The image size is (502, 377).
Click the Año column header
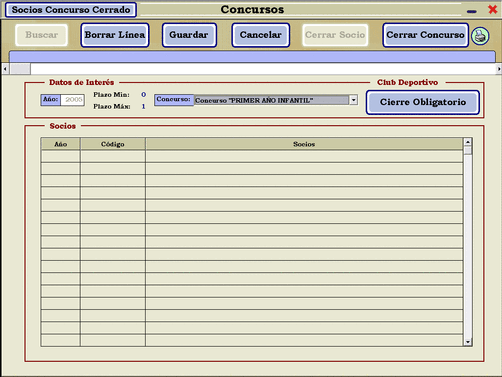tap(61, 144)
